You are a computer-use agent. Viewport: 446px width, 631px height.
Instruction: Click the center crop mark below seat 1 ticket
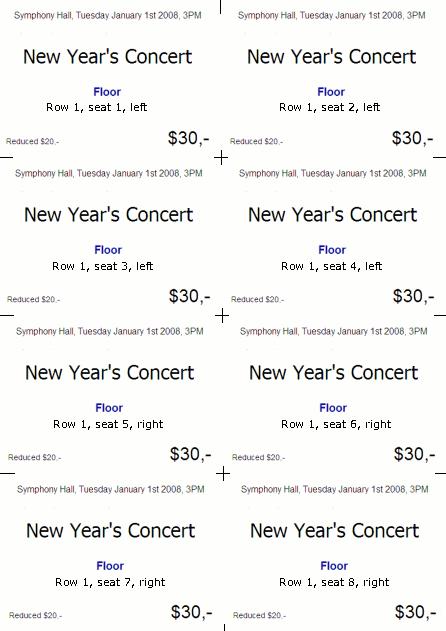tap(221, 157)
